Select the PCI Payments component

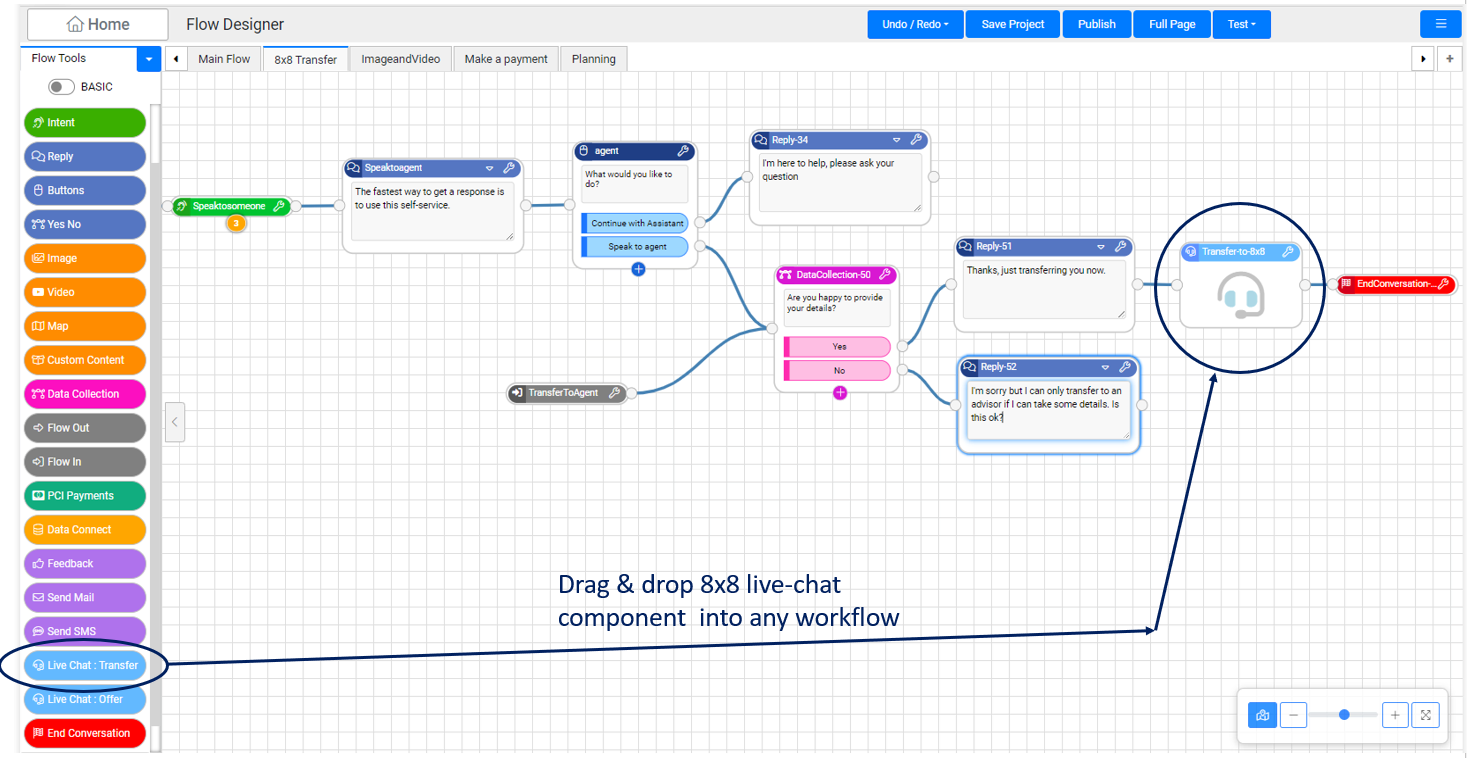coord(84,495)
